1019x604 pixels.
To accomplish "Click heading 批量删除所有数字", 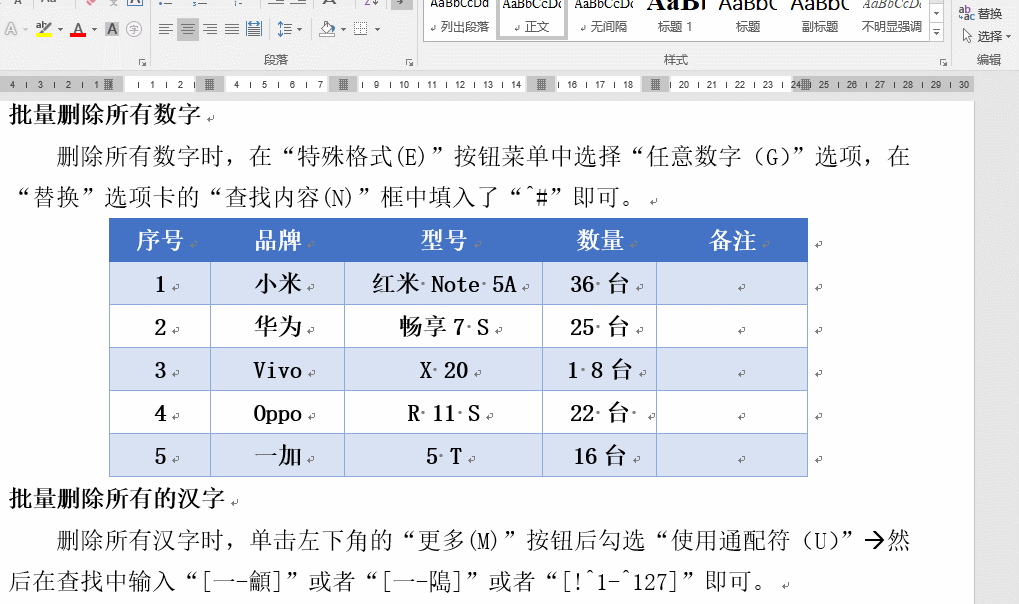I will coord(105,115).
